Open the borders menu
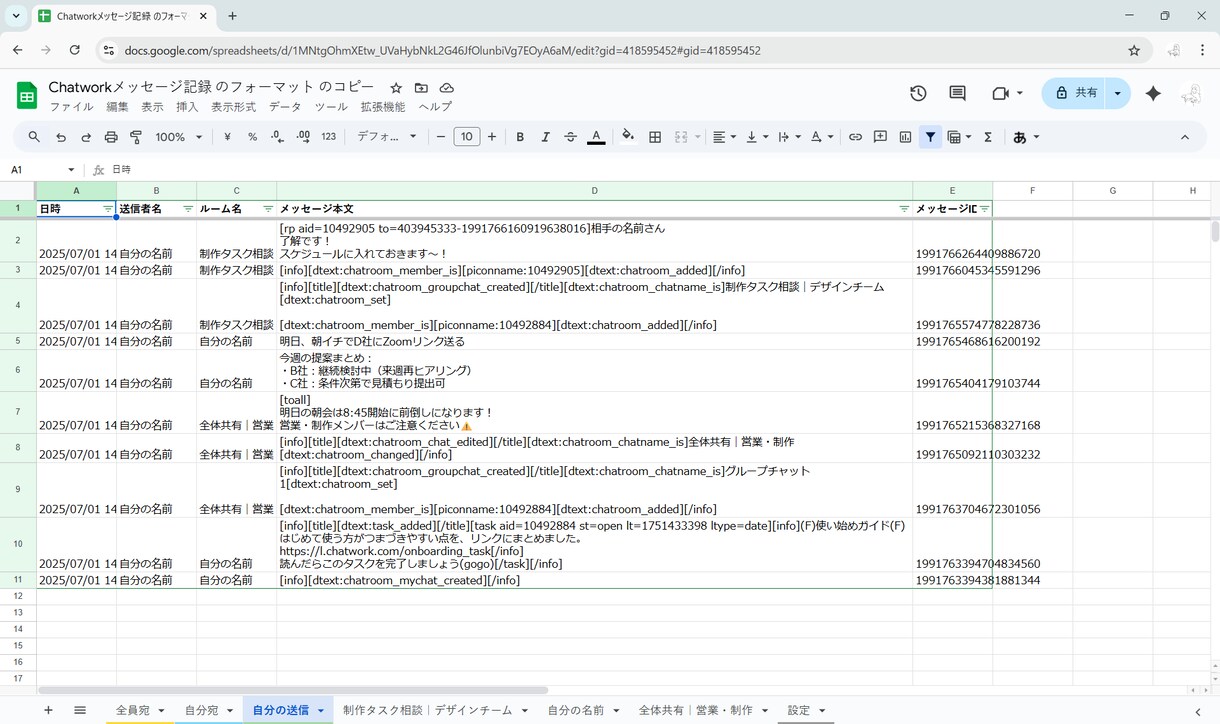This screenshot has height=724, width=1220. click(x=655, y=137)
